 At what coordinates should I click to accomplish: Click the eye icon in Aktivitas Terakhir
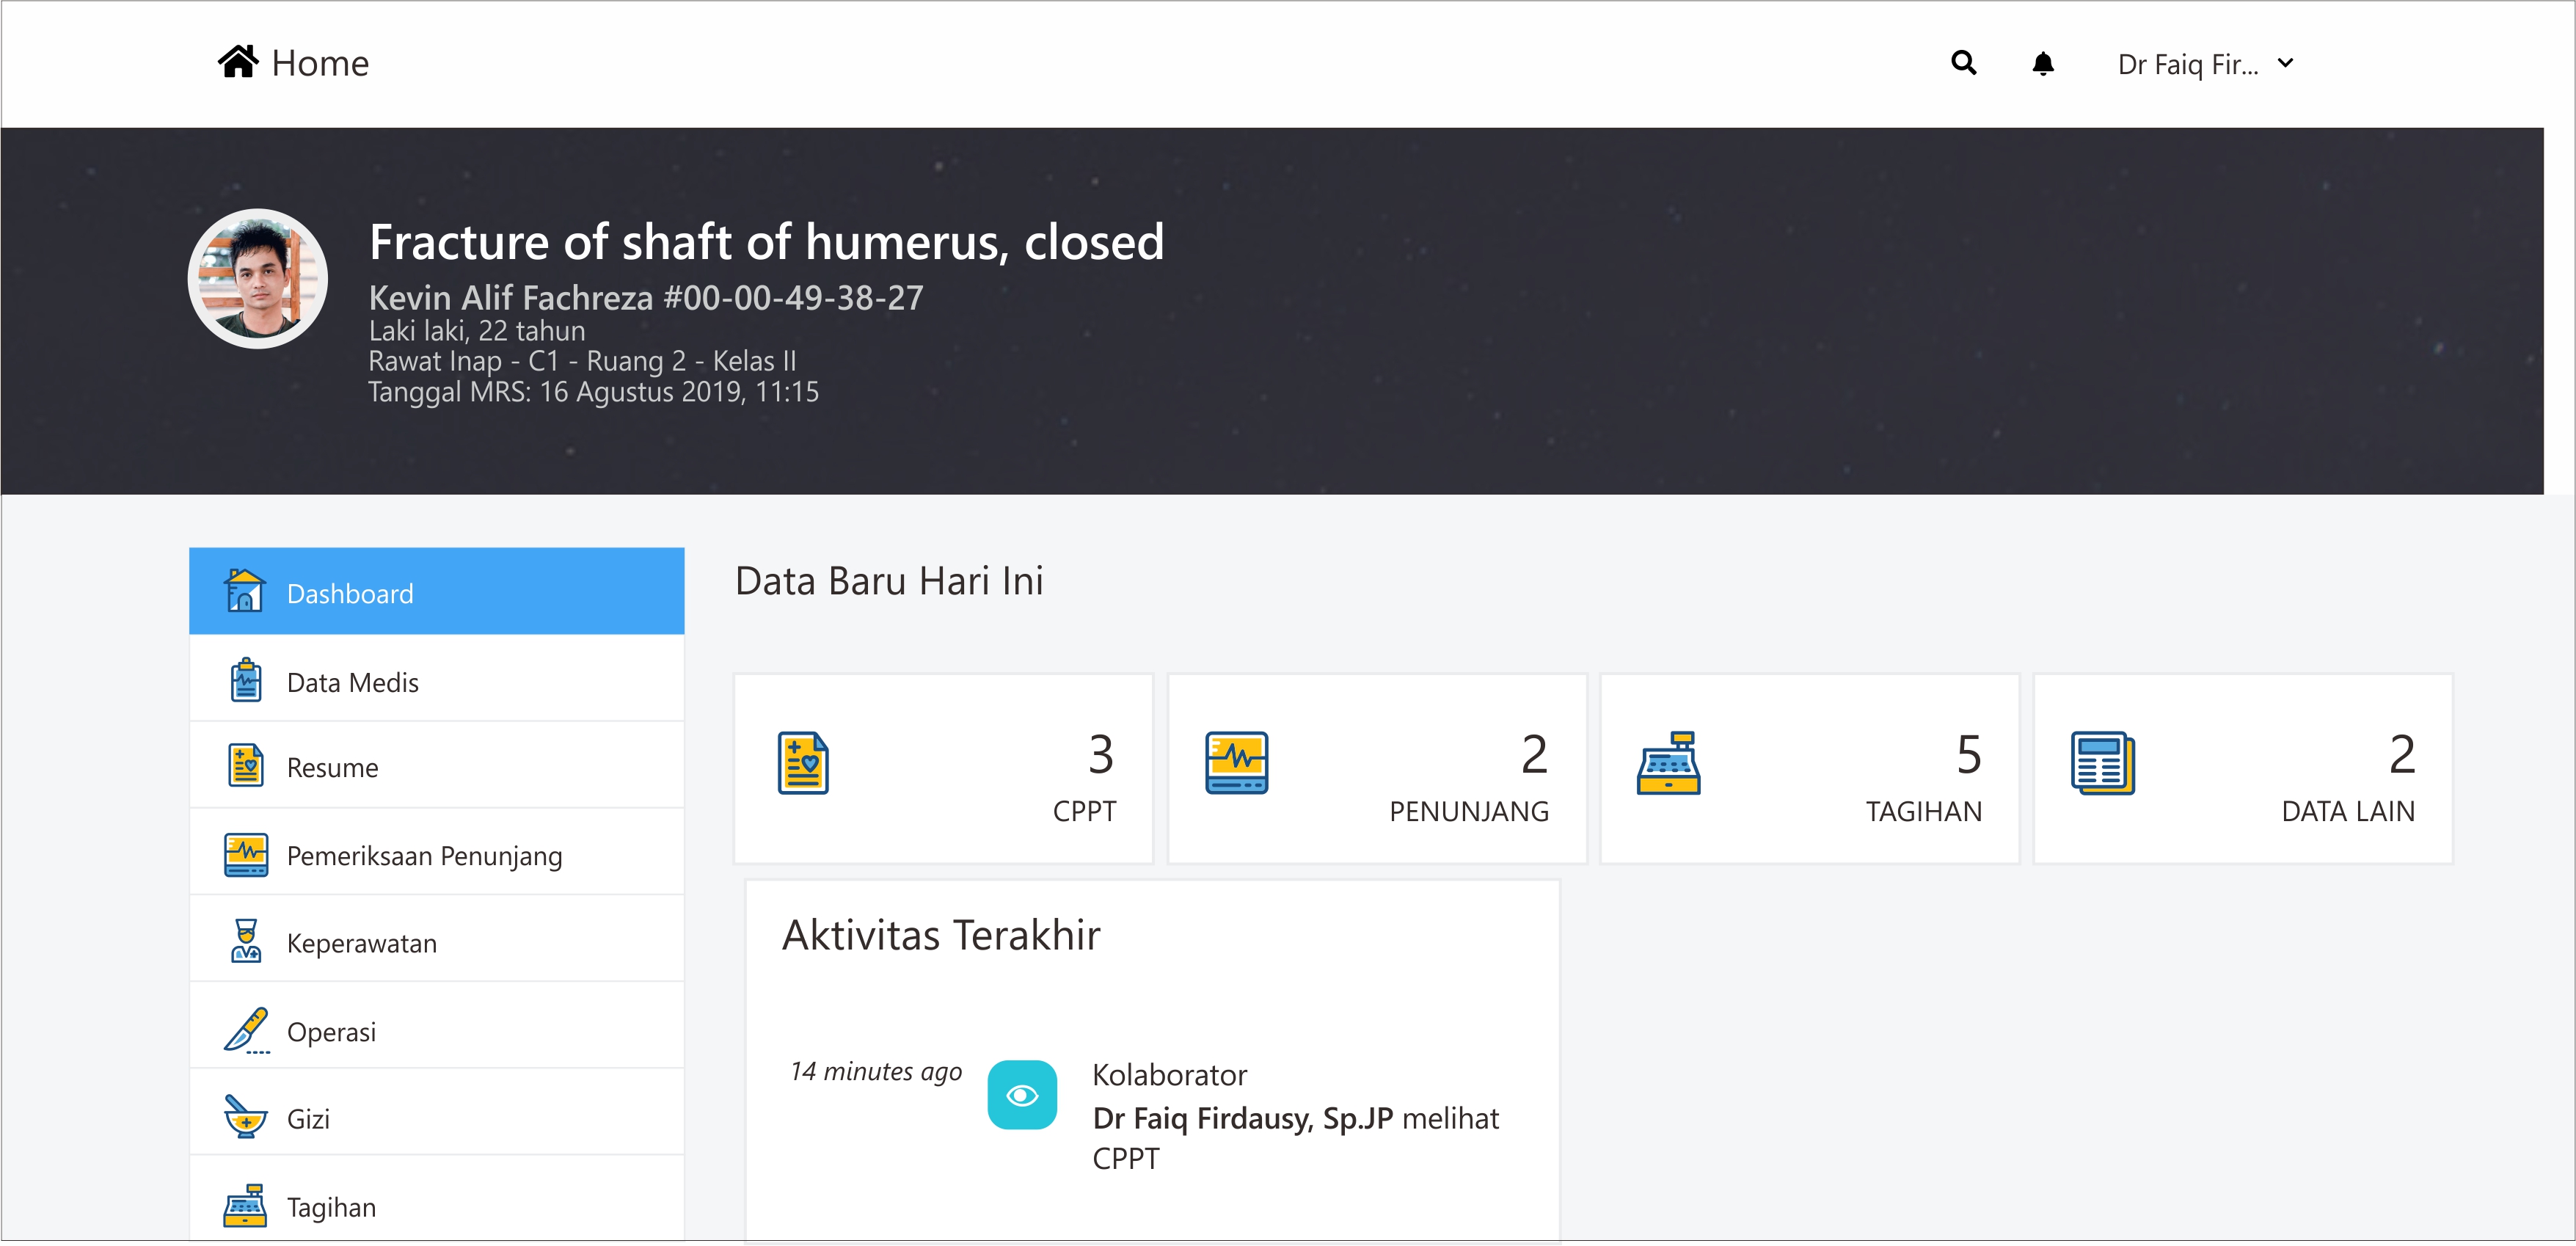tap(1022, 1095)
